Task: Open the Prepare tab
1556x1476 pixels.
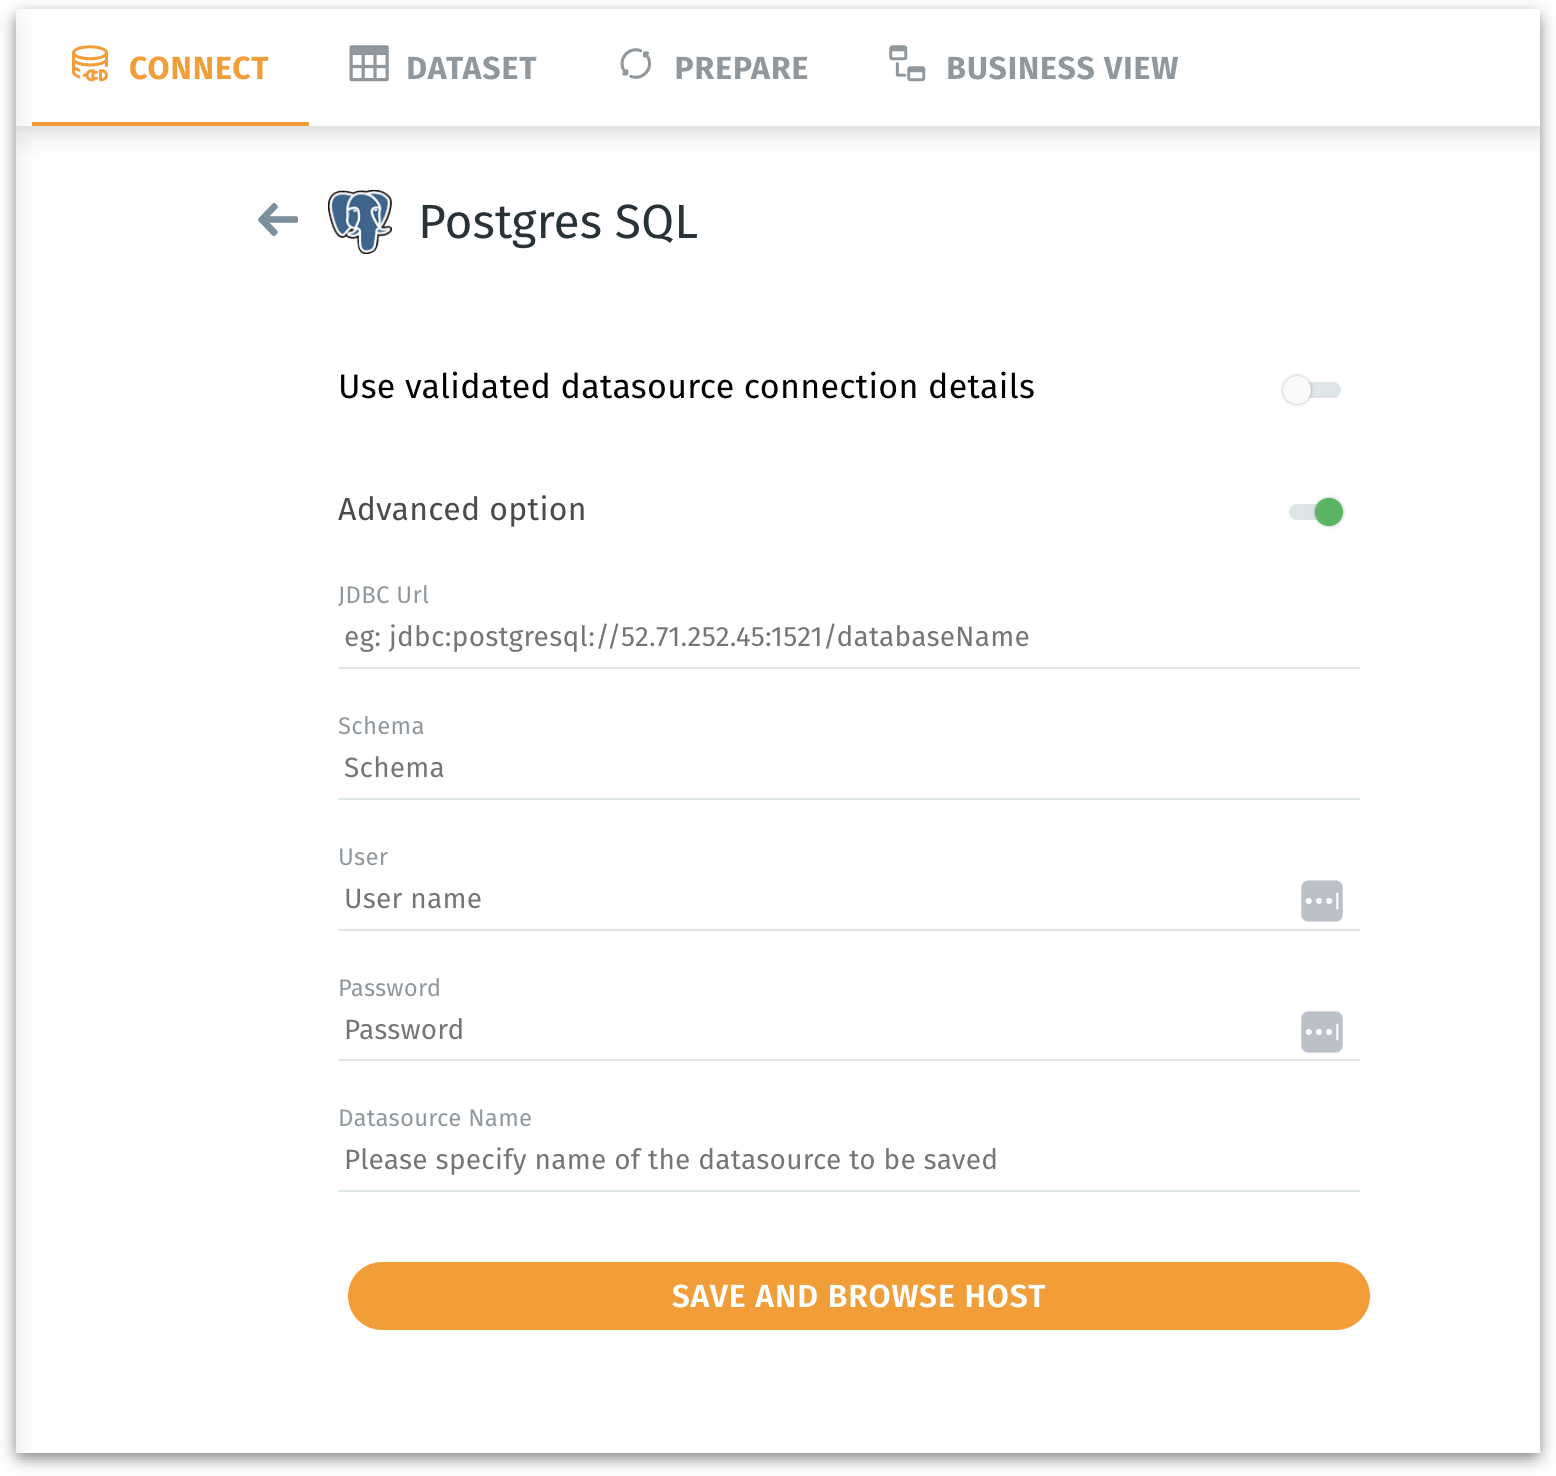Action: tap(741, 68)
